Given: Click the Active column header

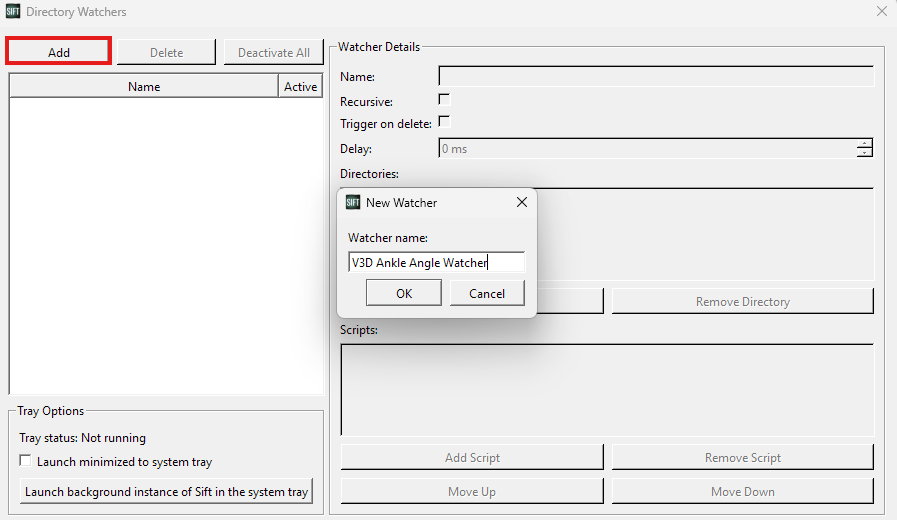Looking at the screenshot, I should click(x=300, y=86).
